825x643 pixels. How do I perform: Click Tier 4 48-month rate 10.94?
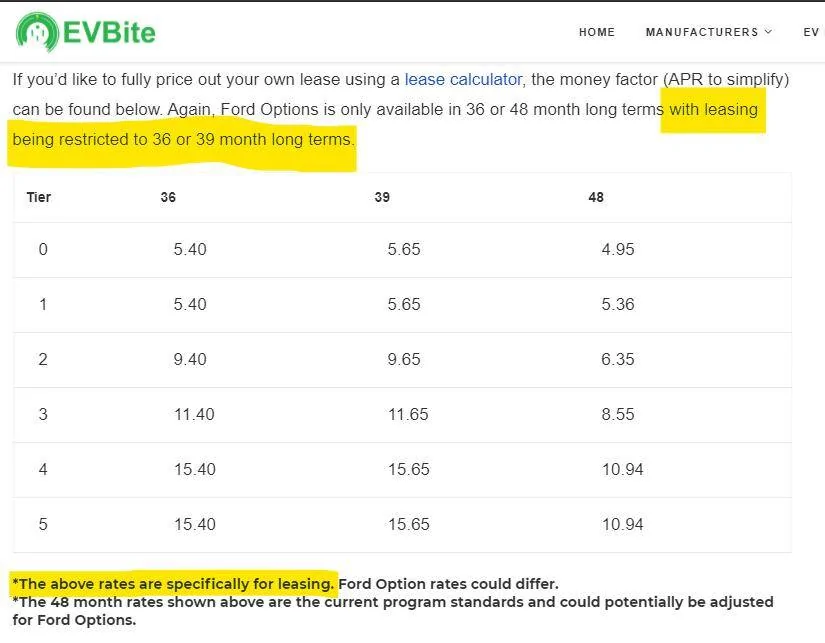(622, 469)
